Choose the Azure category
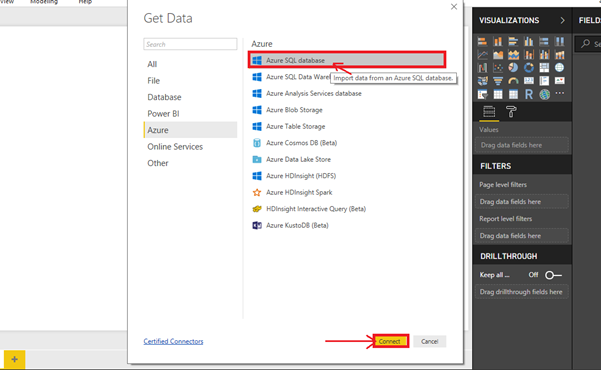This screenshot has width=601, height=370. pyautogui.click(x=190, y=130)
